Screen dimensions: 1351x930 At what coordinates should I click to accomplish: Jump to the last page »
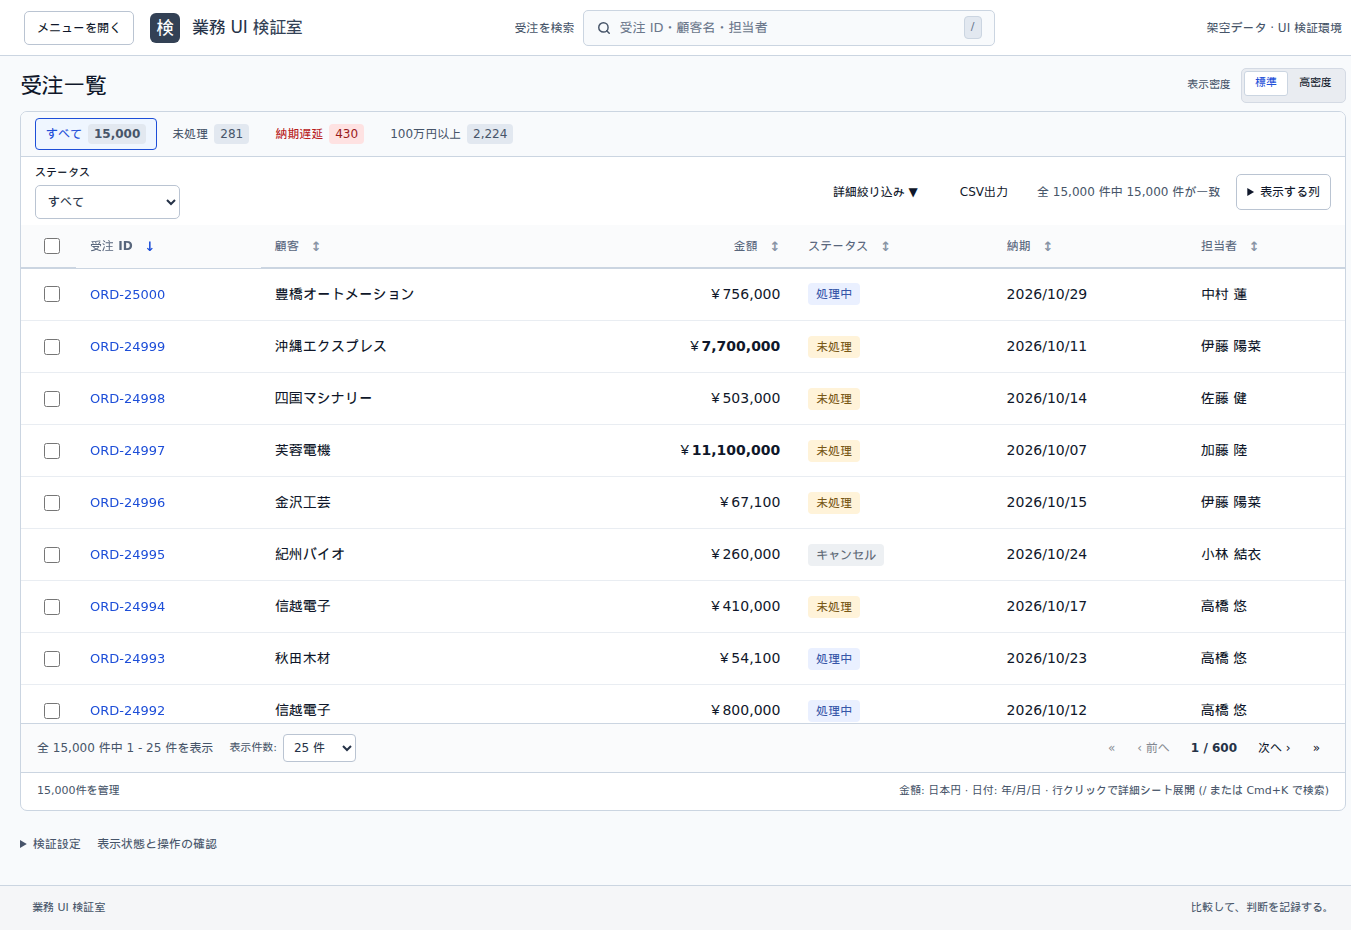tap(1316, 748)
